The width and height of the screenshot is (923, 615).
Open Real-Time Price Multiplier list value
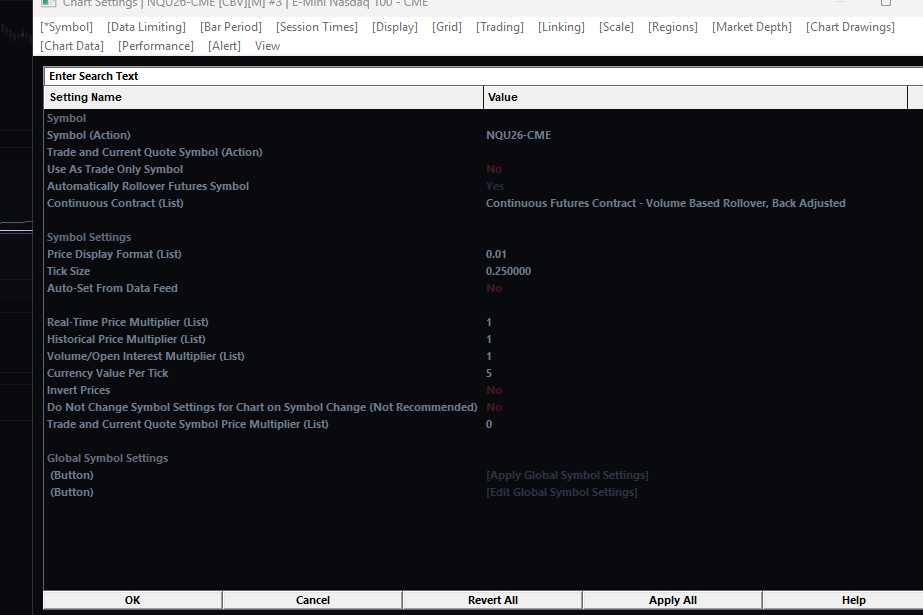(489, 323)
